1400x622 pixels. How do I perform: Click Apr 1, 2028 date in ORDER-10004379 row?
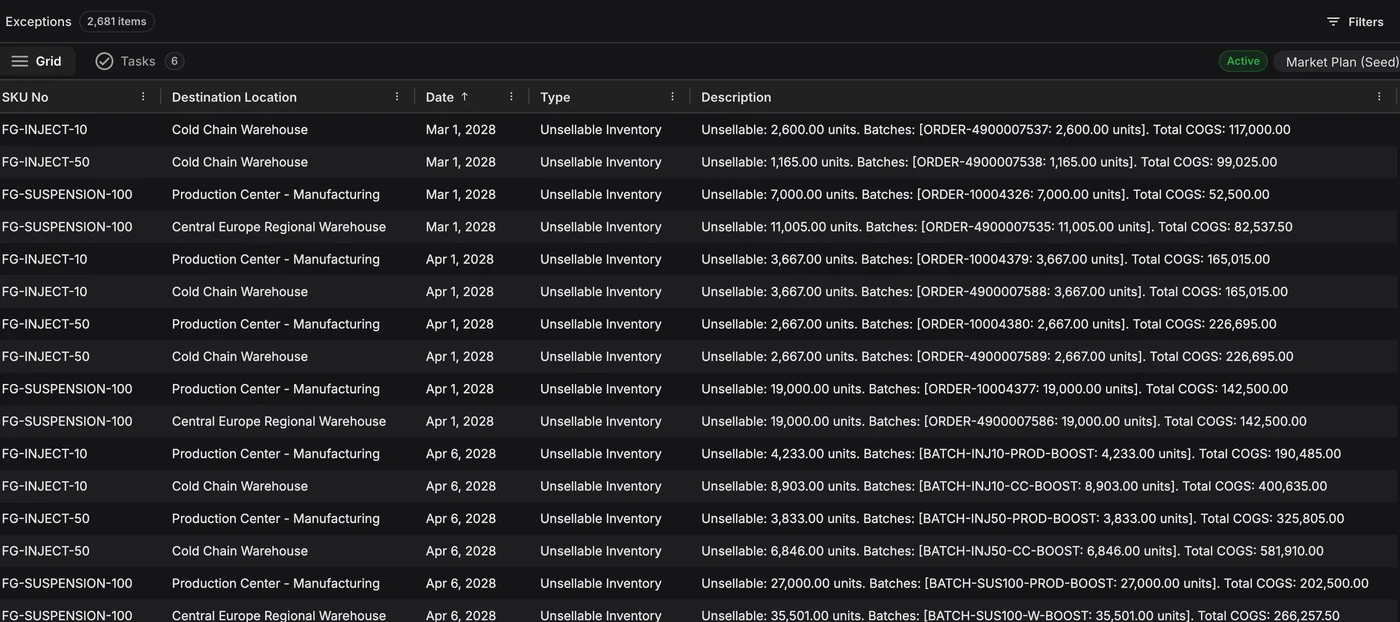coord(460,259)
